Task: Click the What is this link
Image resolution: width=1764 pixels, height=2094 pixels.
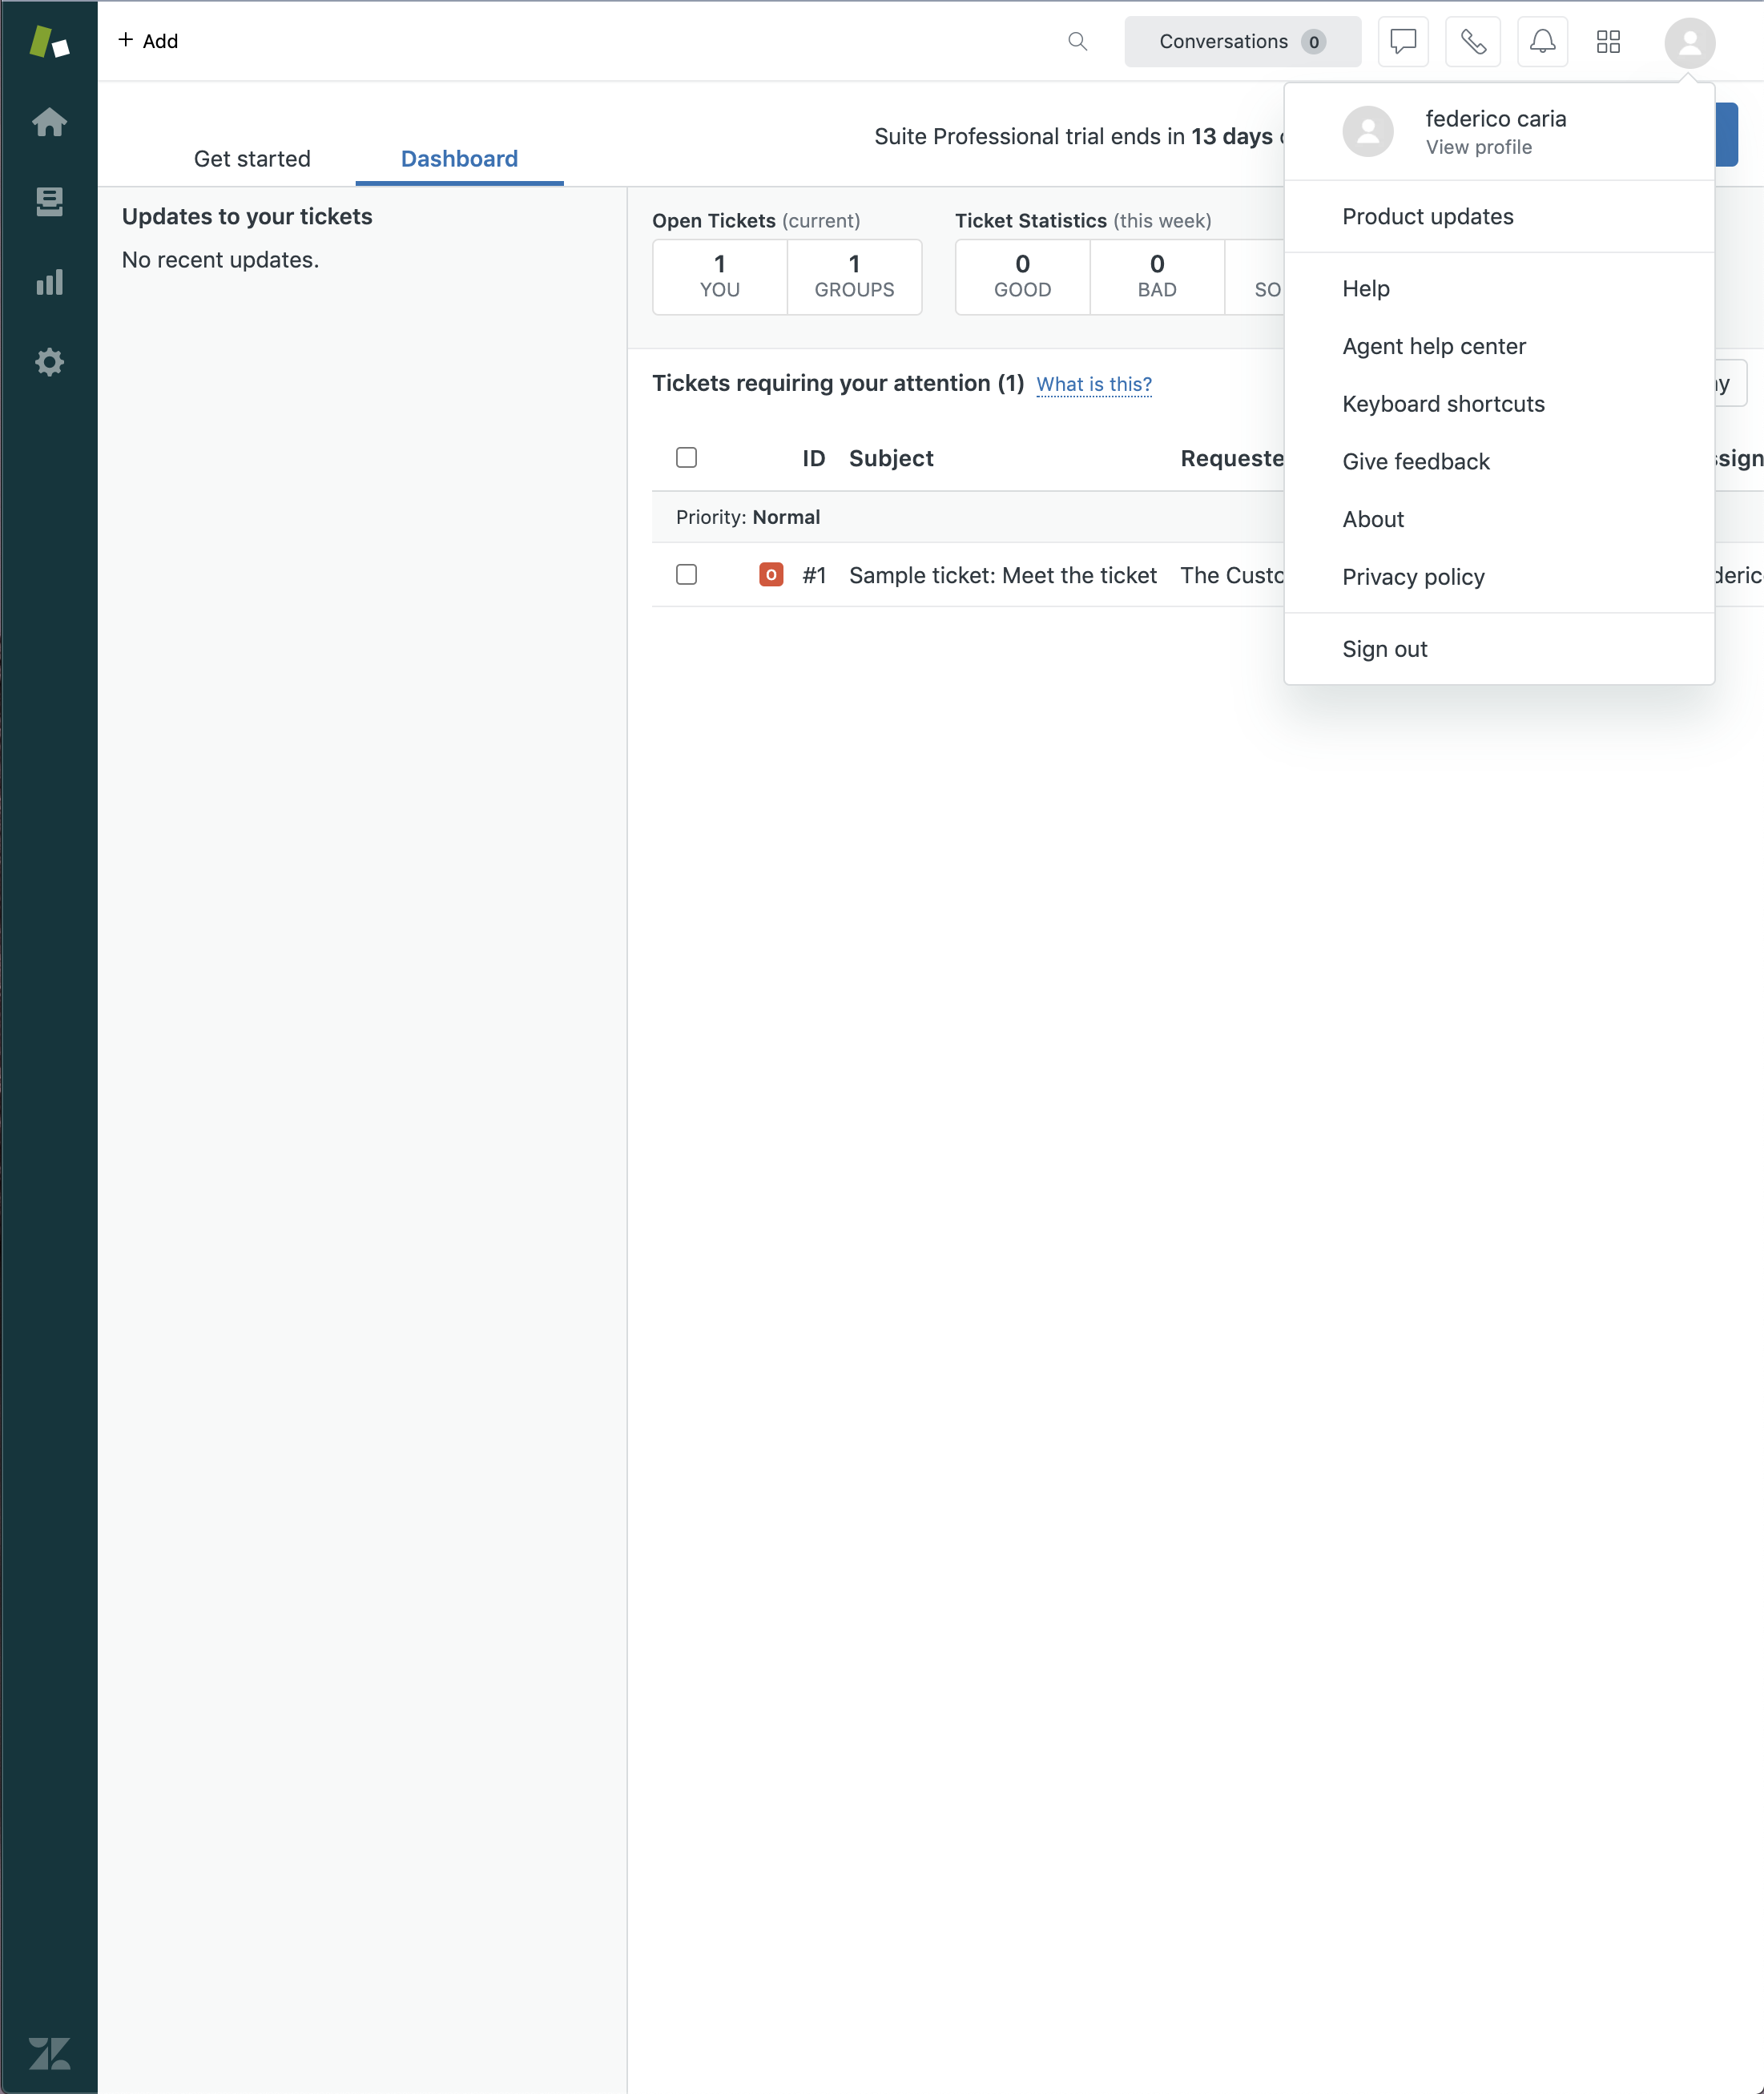Action: point(1094,384)
